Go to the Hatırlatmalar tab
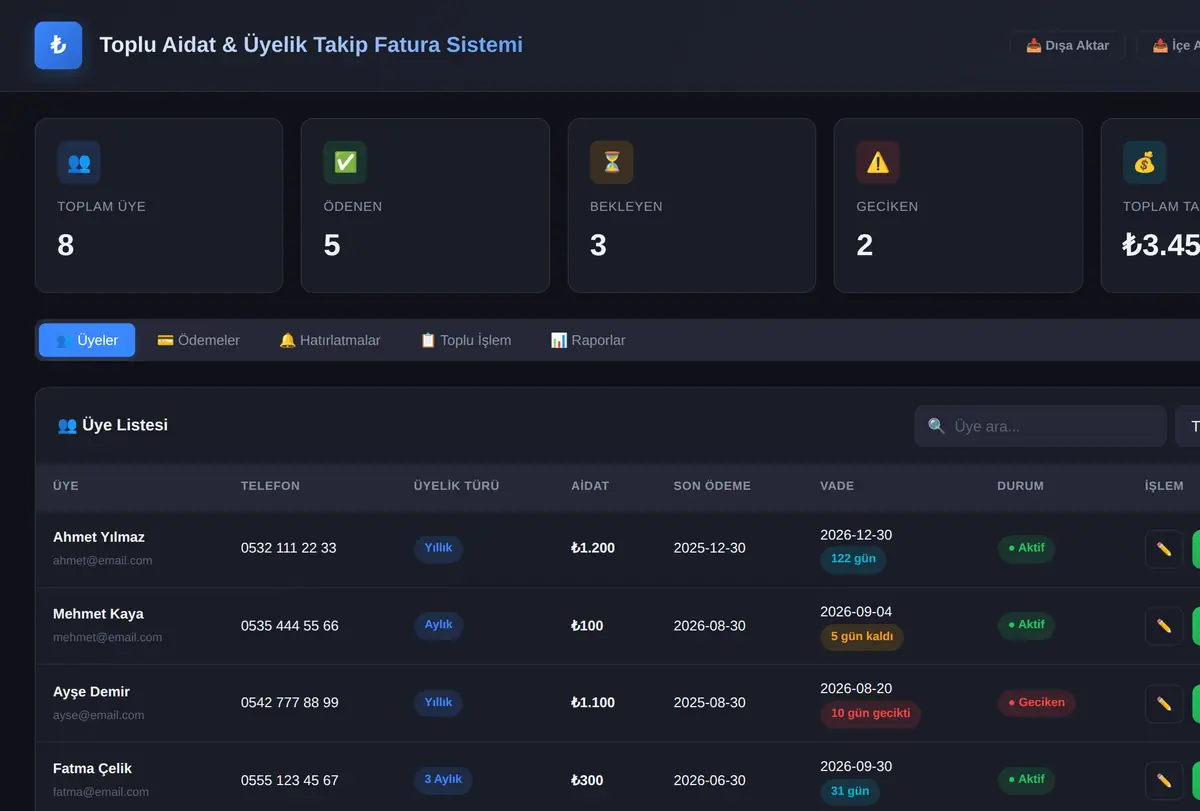1200x811 pixels. pyautogui.click(x=329, y=340)
